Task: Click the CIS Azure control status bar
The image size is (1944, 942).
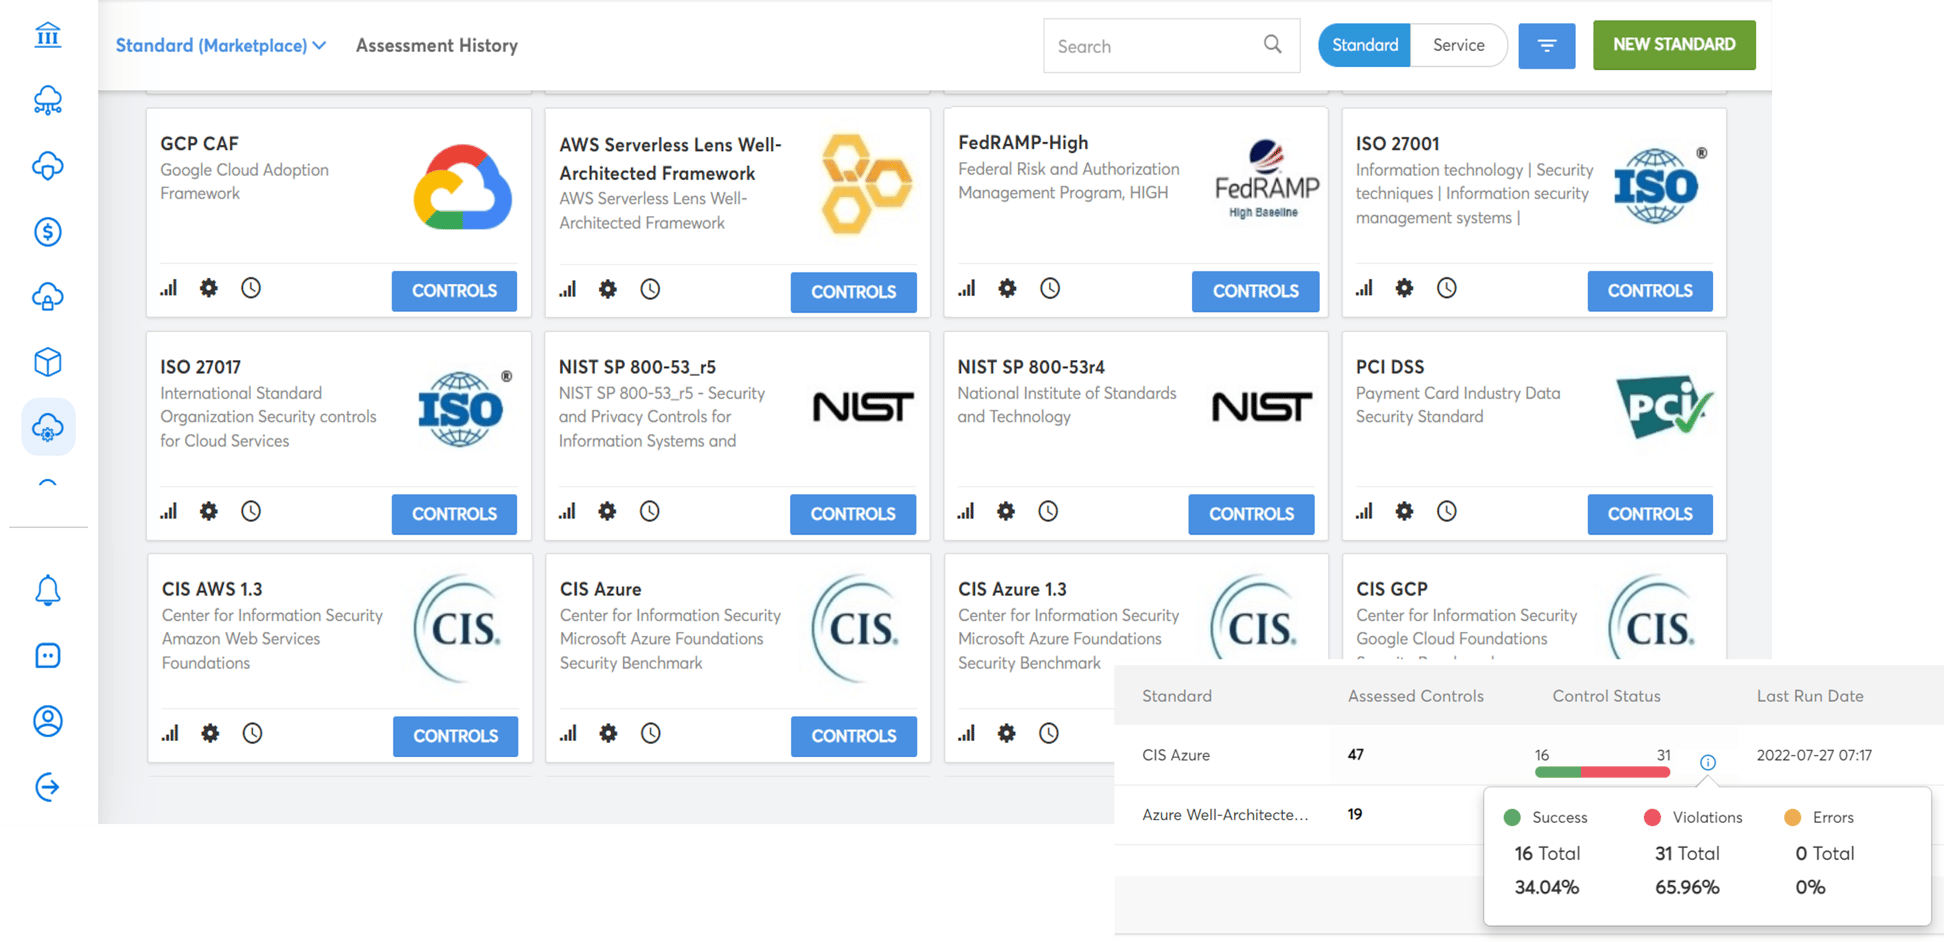Action: point(1602,771)
